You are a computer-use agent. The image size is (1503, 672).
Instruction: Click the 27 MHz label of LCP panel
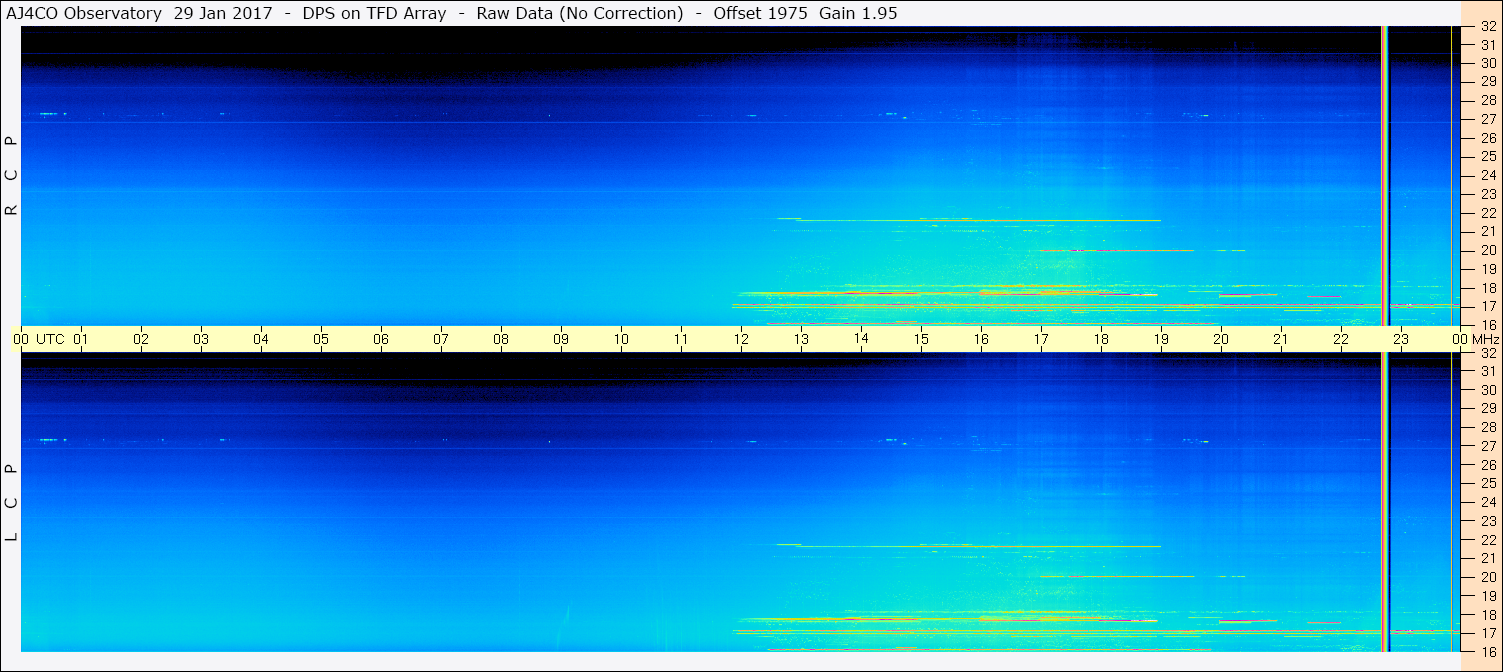tap(1487, 446)
